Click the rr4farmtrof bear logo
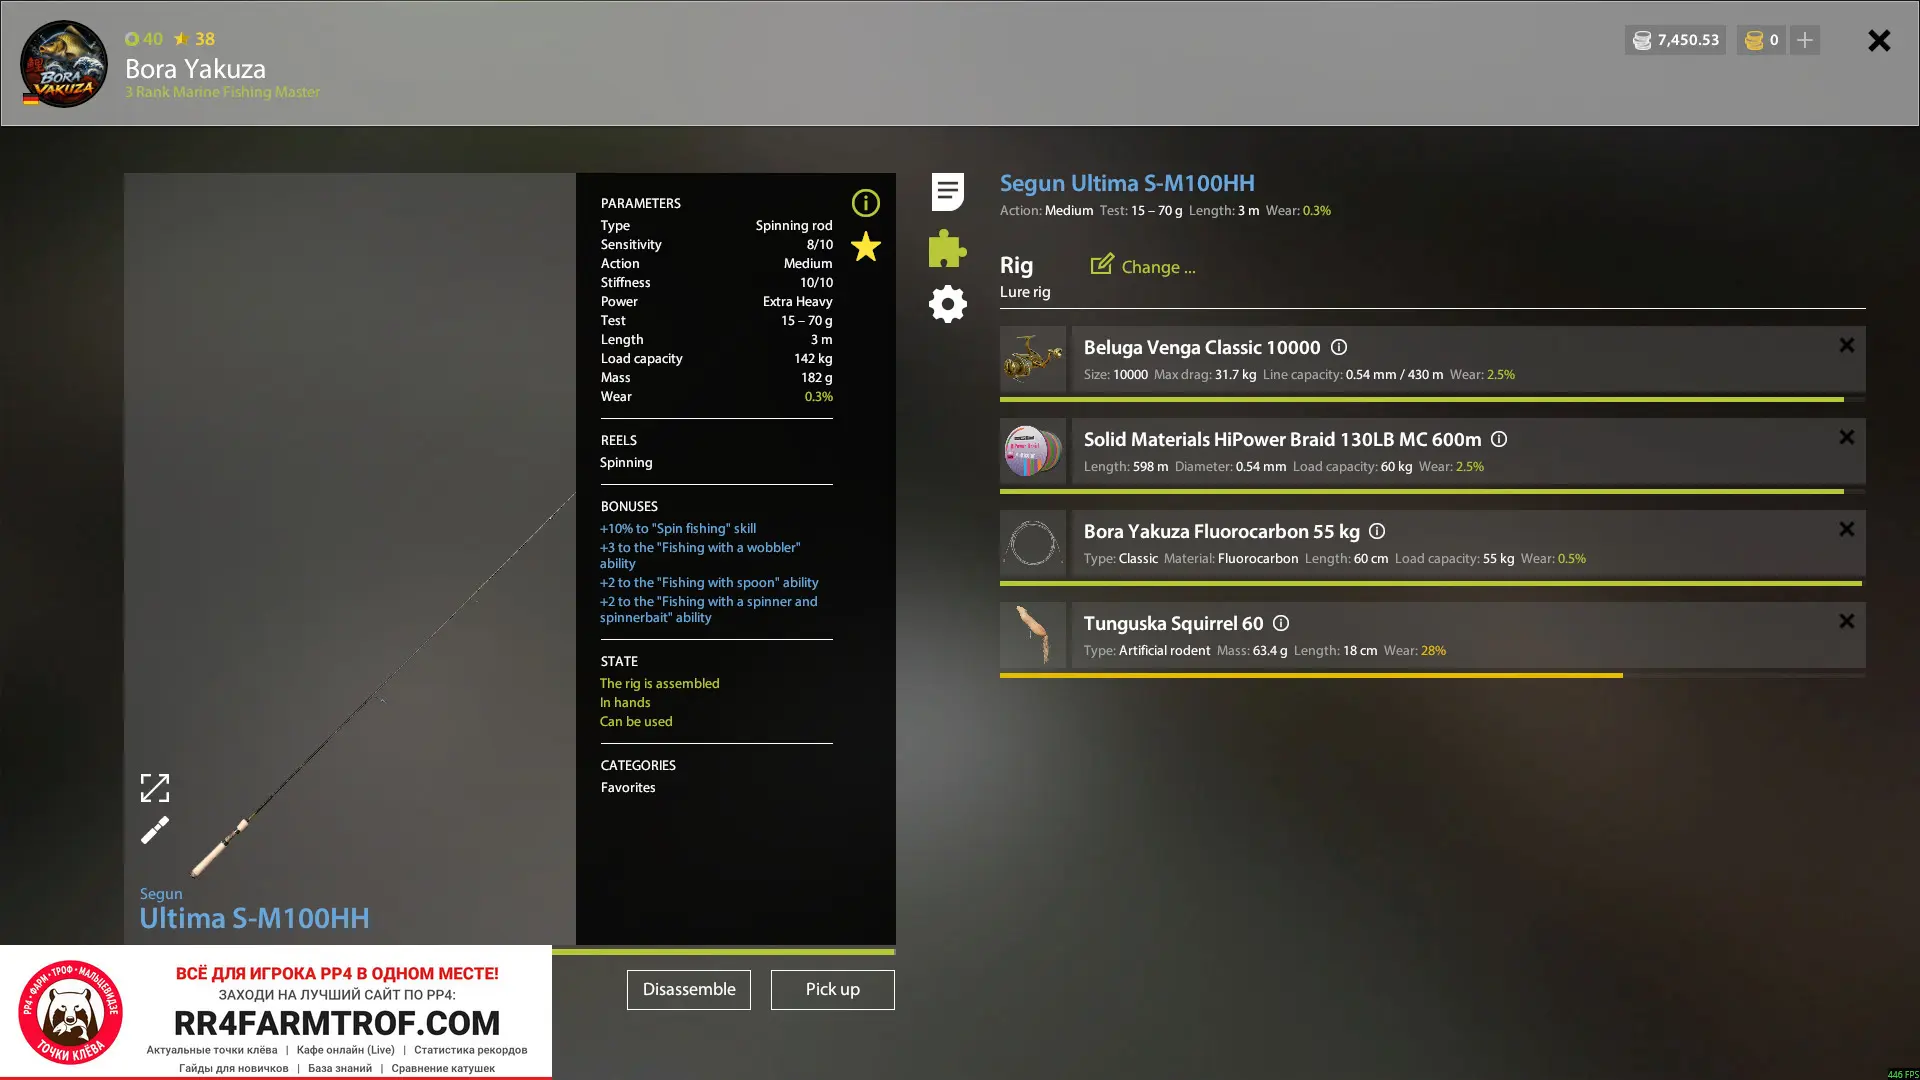Viewport: 1920px width, 1080px height. click(x=70, y=1012)
